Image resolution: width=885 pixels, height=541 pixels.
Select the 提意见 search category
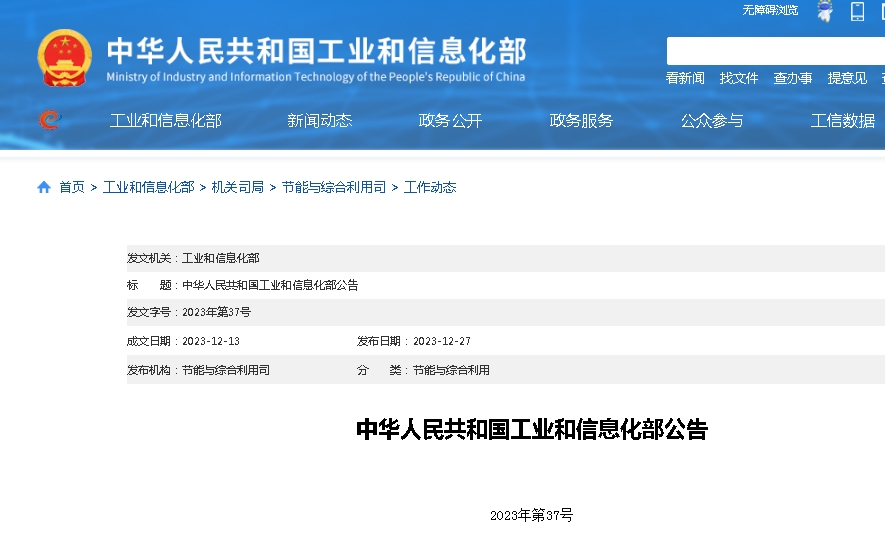[x=847, y=78]
